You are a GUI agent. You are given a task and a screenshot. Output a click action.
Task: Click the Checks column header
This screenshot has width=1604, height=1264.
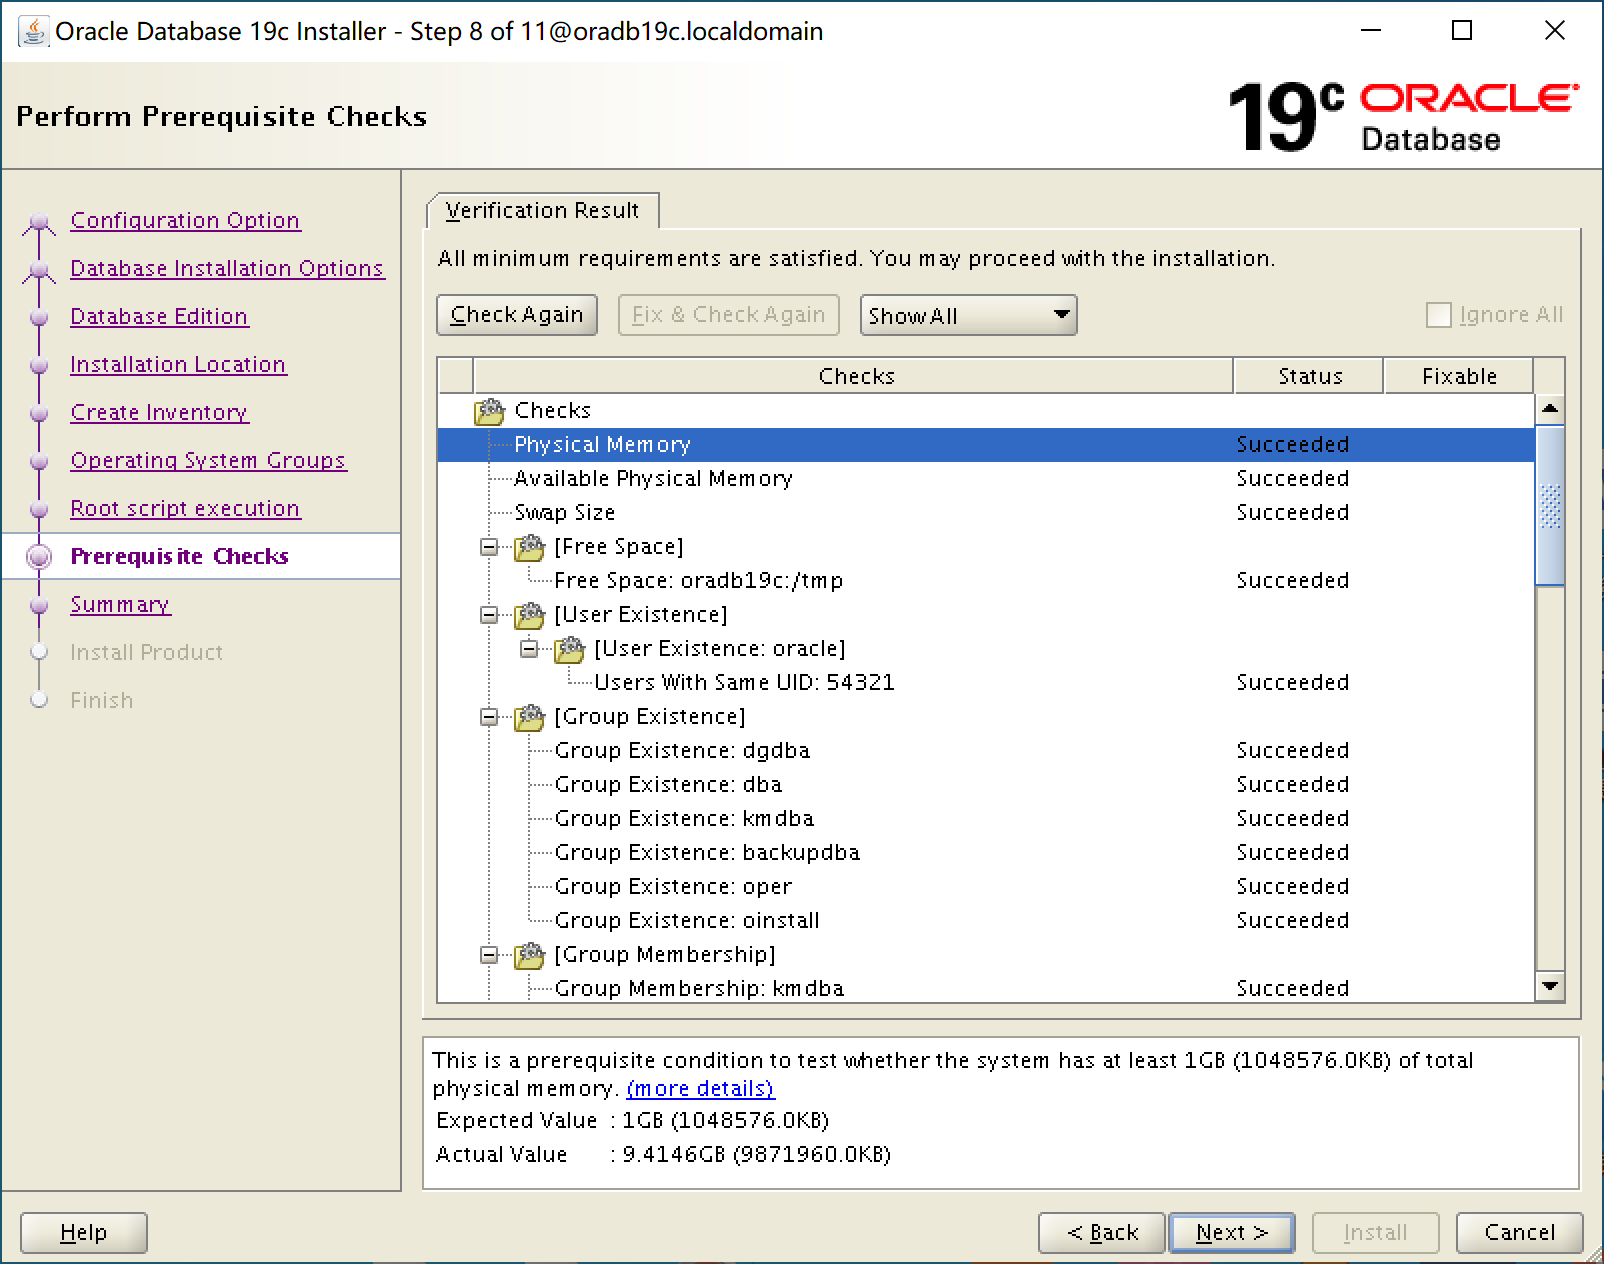(854, 376)
